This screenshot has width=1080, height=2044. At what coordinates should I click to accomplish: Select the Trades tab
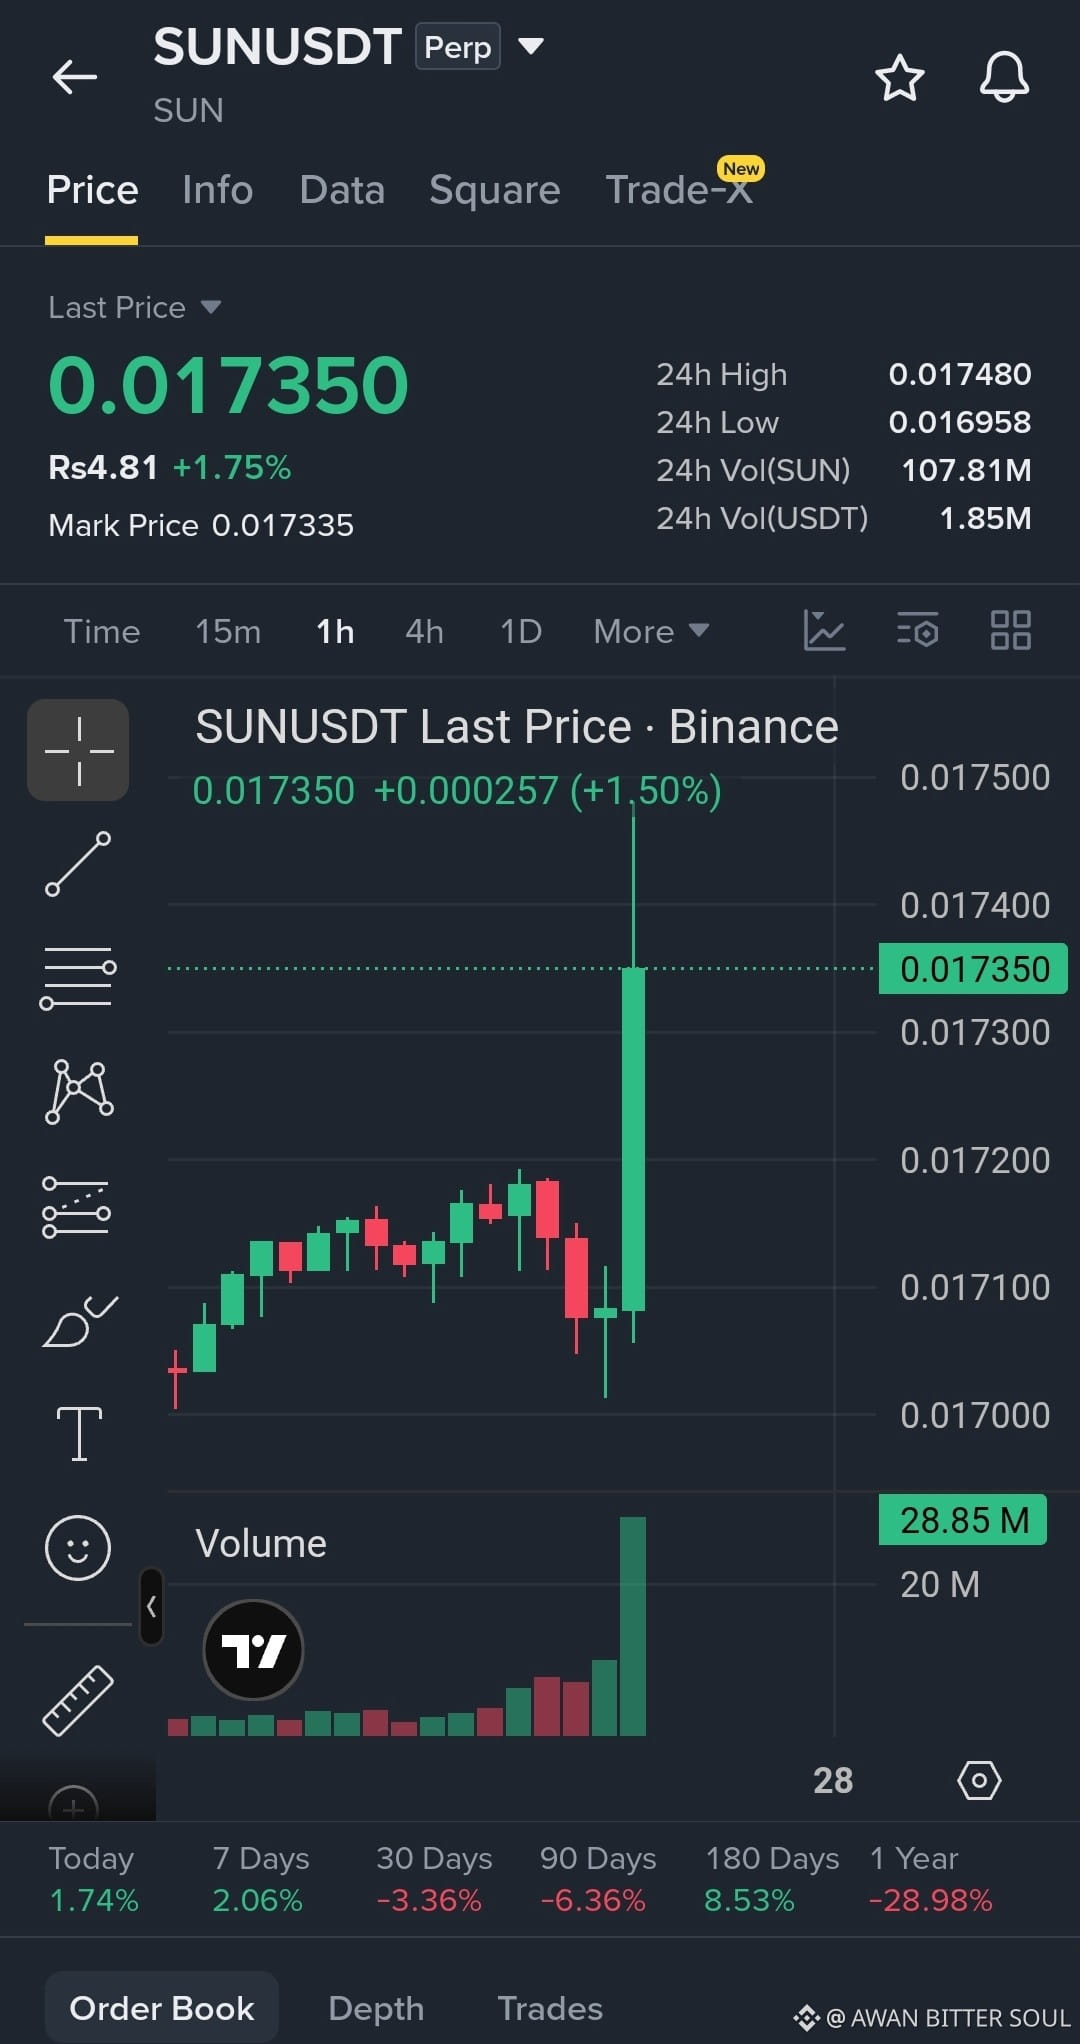point(550,2008)
